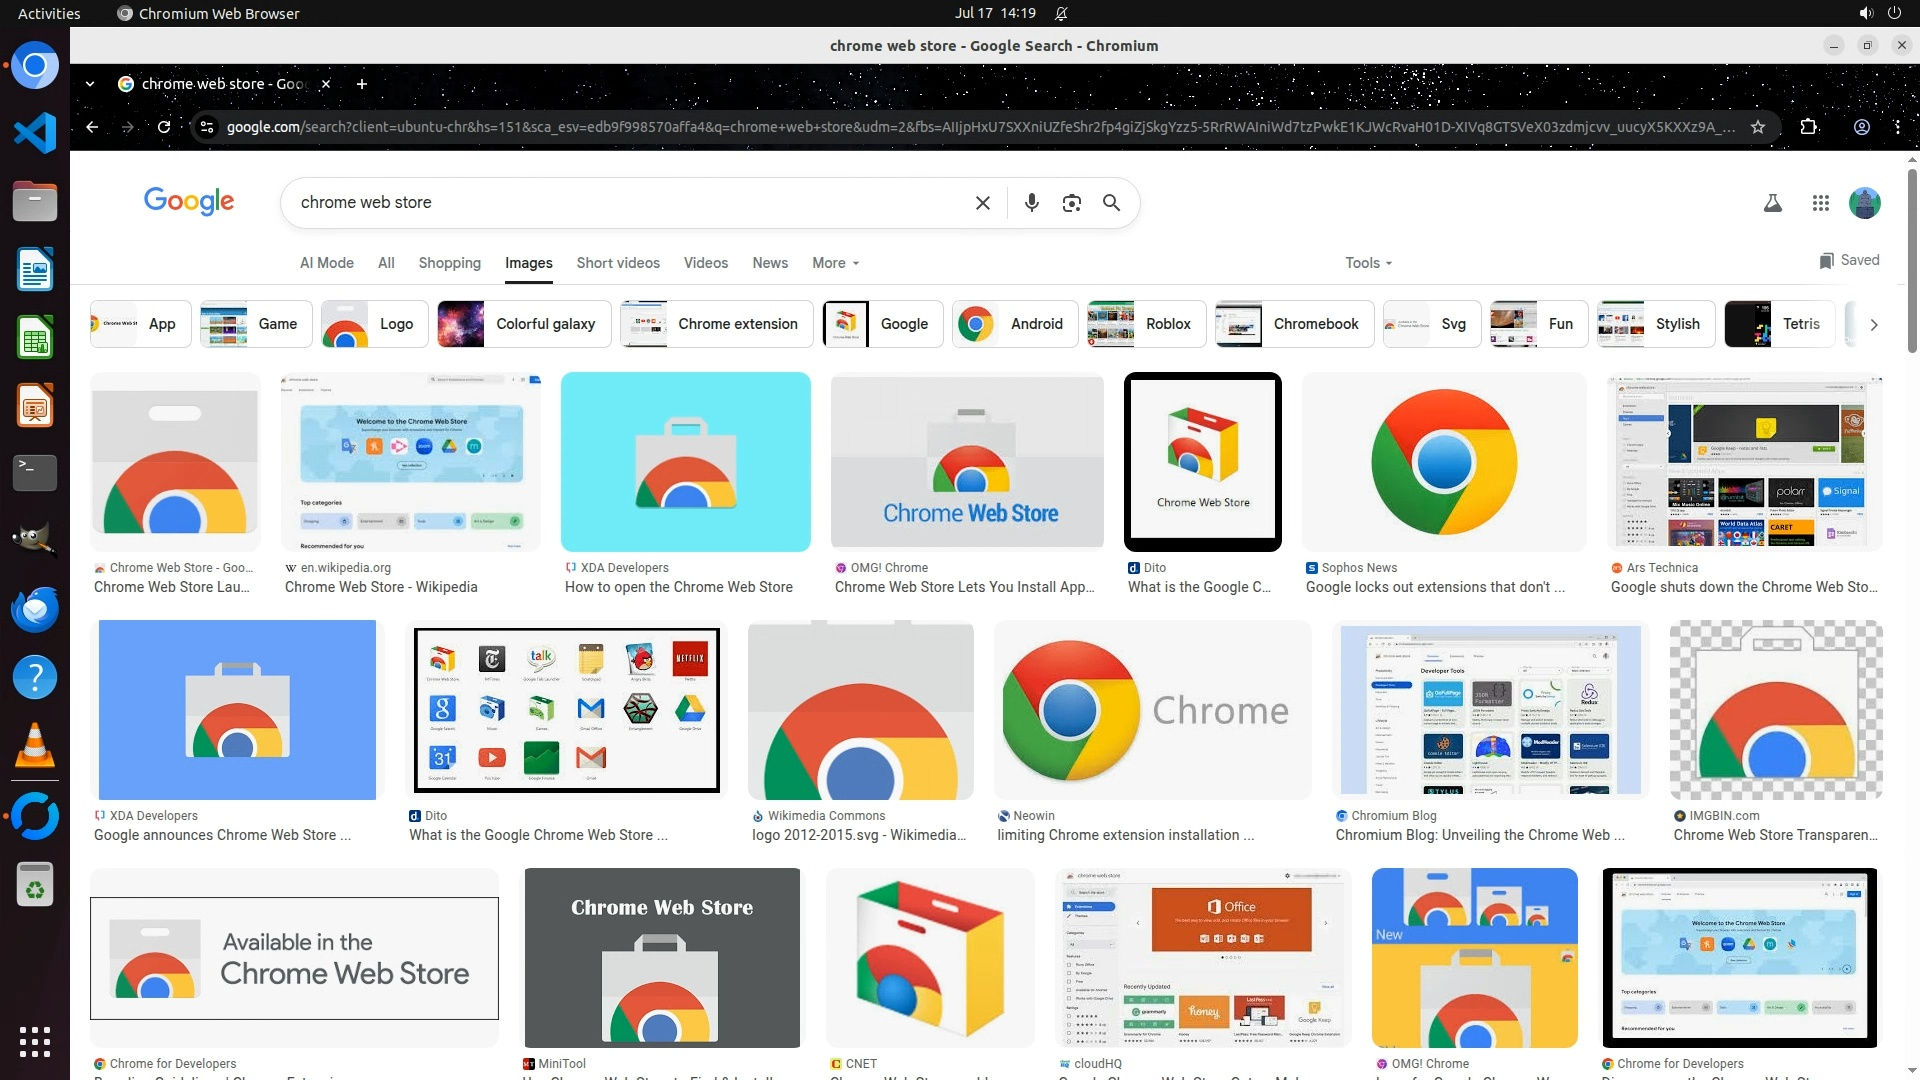Viewport: 1920px width, 1080px height.
Task: Clear the search box text
Action: 982,203
